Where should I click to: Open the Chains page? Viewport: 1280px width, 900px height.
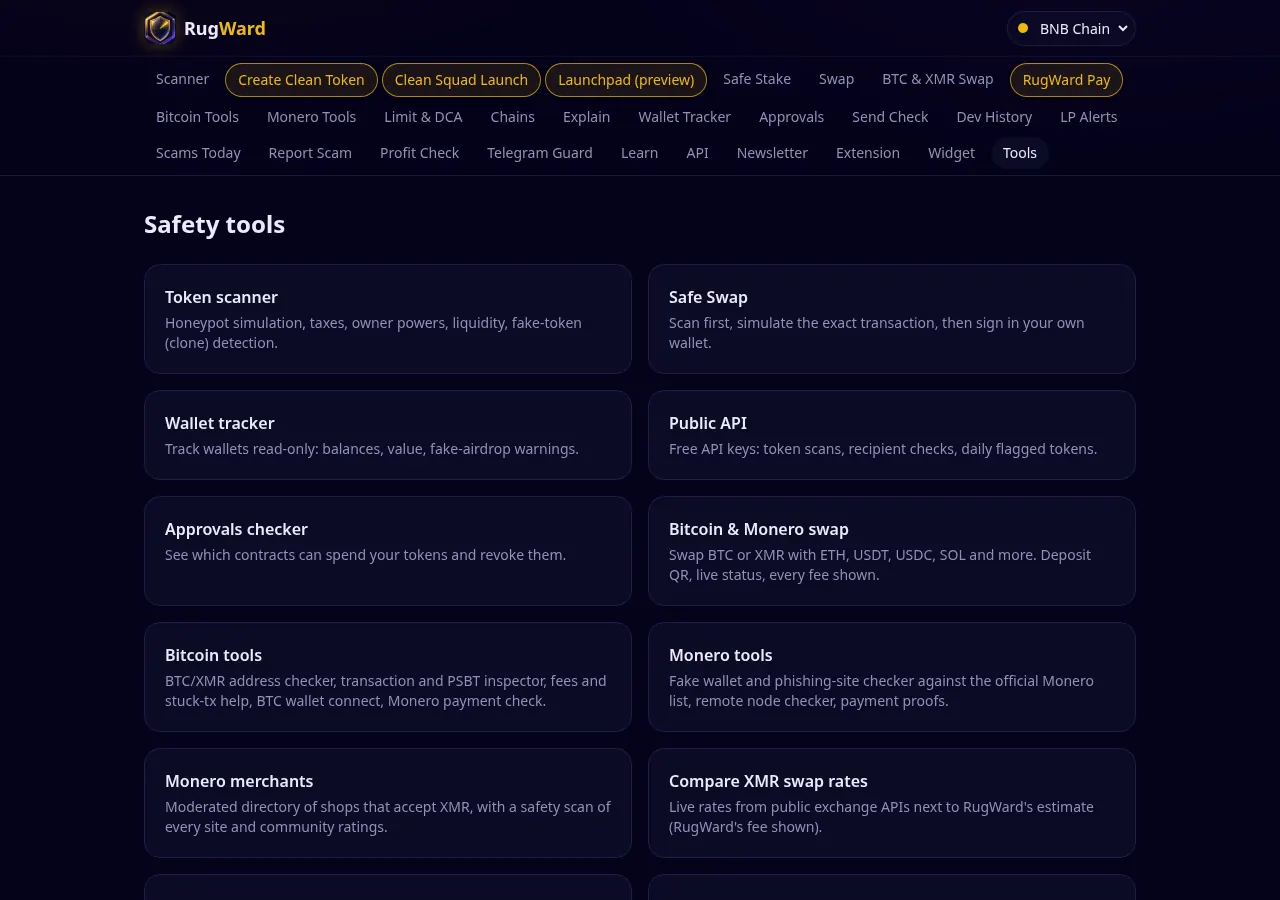point(512,117)
